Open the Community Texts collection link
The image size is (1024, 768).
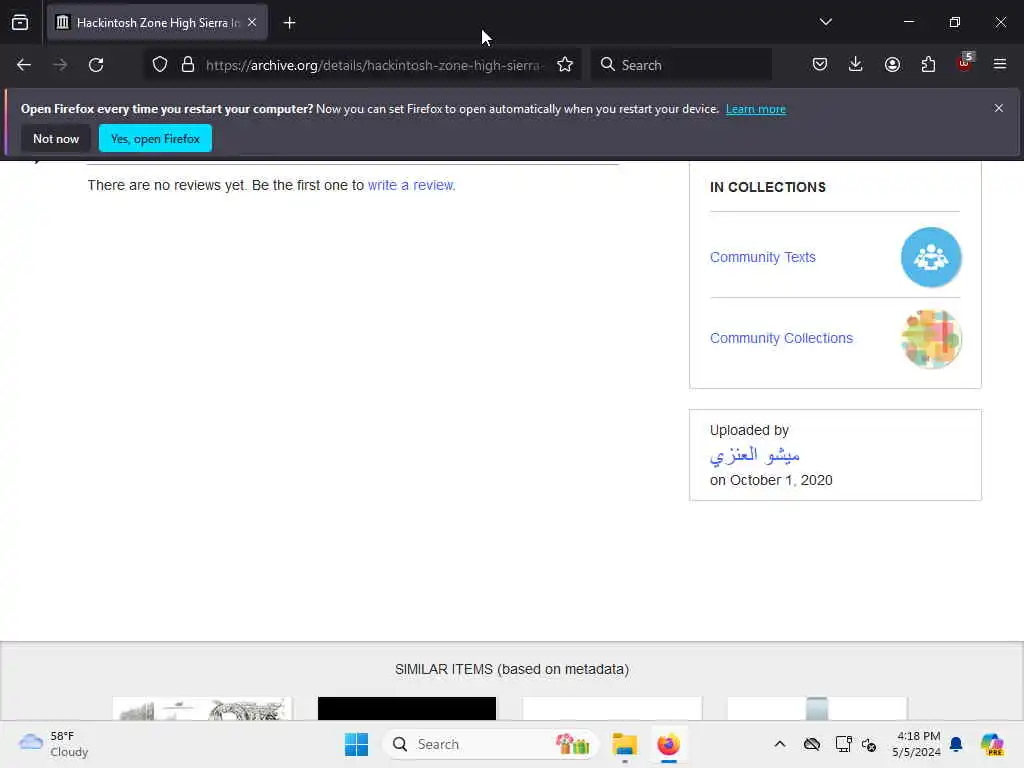tap(762, 257)
